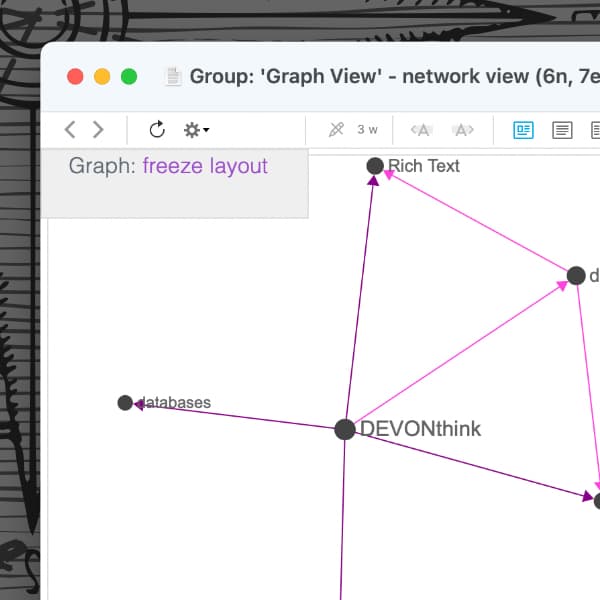The image size is (600, 600).
Task: Minimize the window with yellow button
Action: click(x=102, y=76)
